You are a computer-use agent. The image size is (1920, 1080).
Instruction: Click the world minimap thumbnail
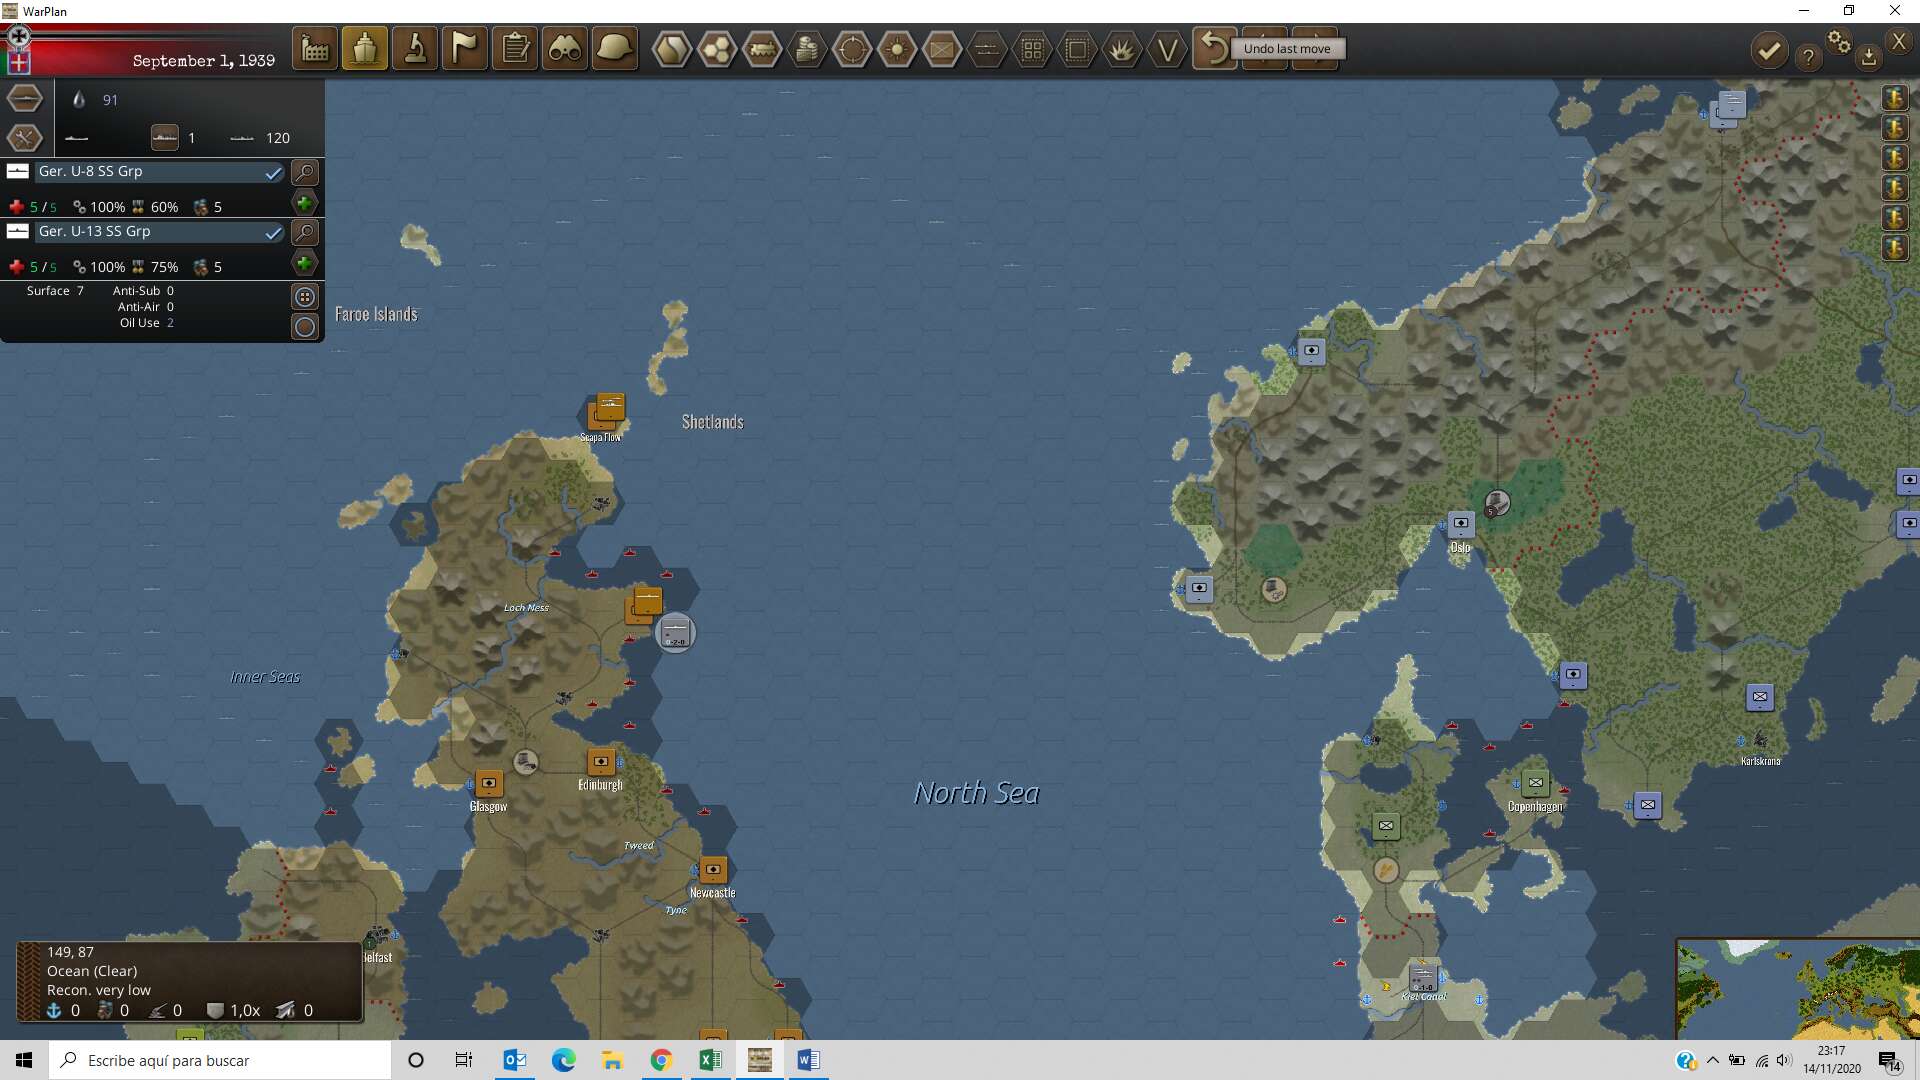point(1798,989)
